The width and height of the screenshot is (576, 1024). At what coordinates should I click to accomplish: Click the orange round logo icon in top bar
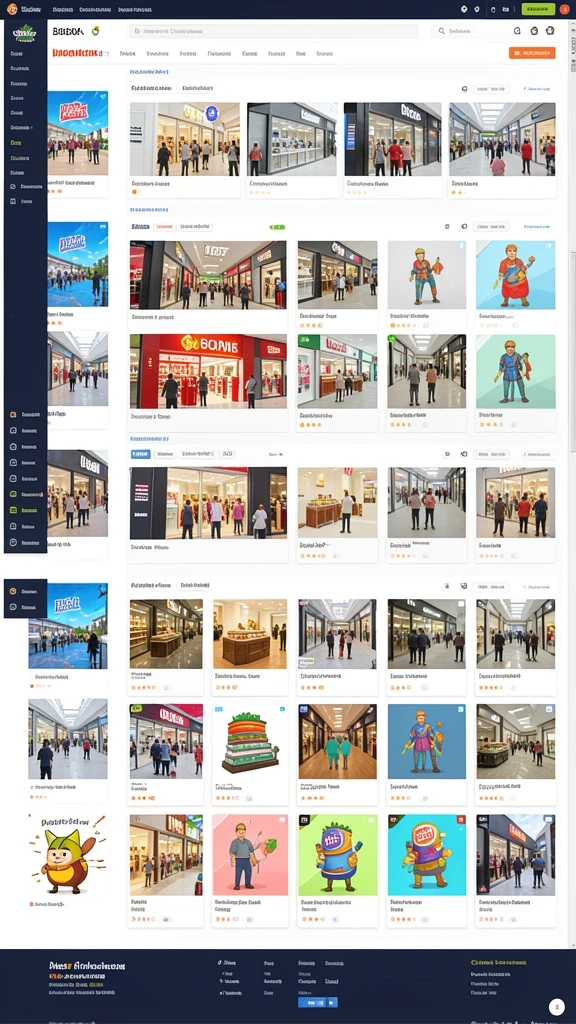click(12, 8)
